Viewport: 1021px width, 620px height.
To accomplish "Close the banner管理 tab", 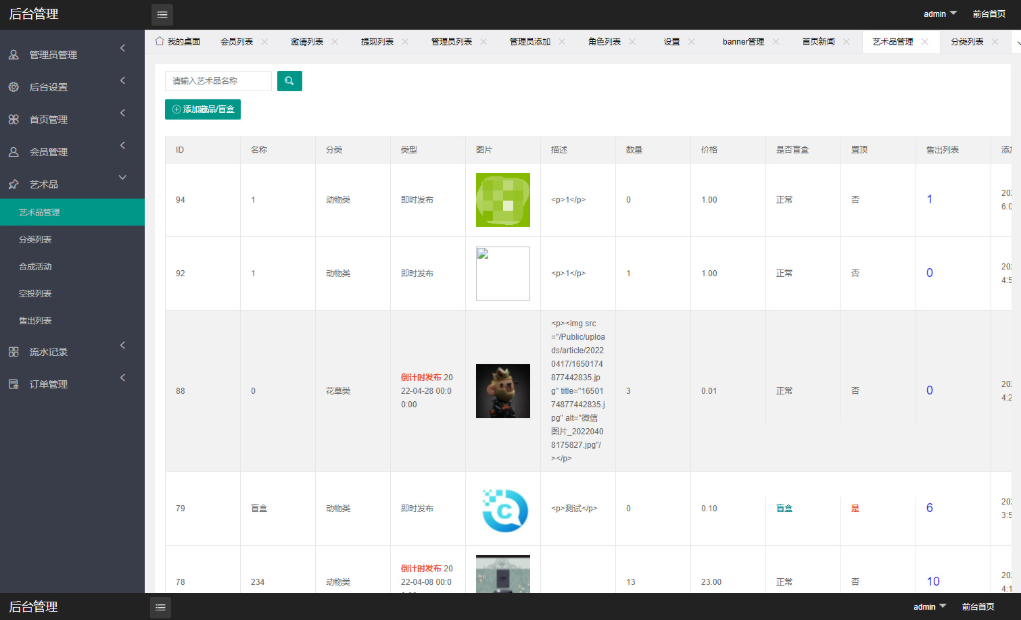I will click(776, 42).
